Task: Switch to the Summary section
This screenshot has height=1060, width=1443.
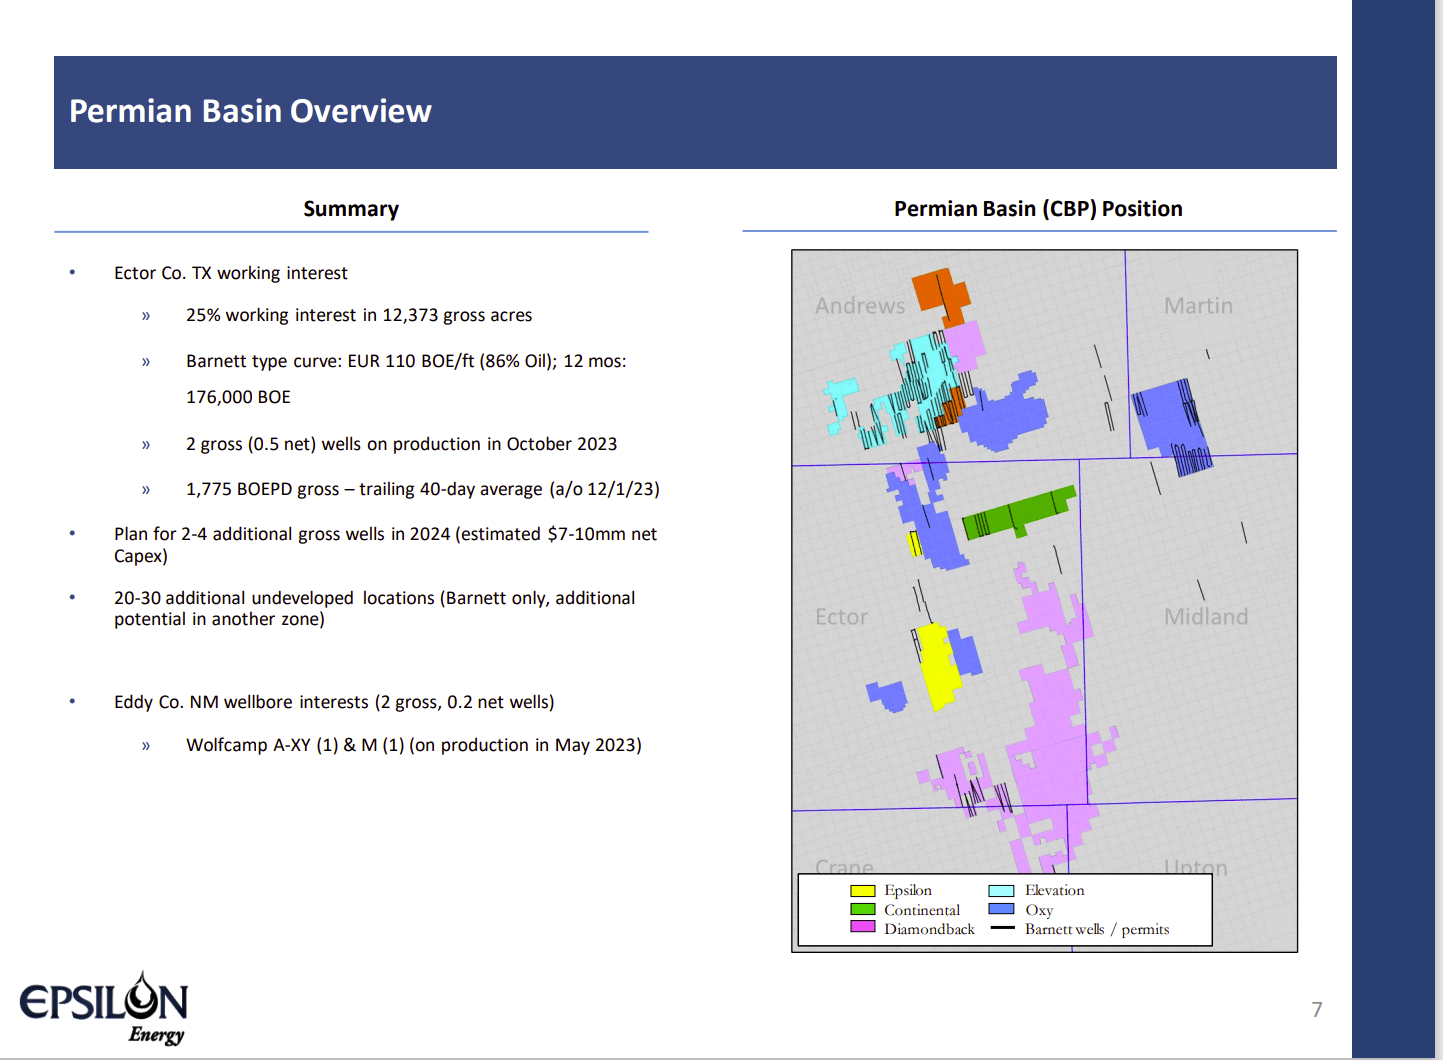Action: click(351, 208)
